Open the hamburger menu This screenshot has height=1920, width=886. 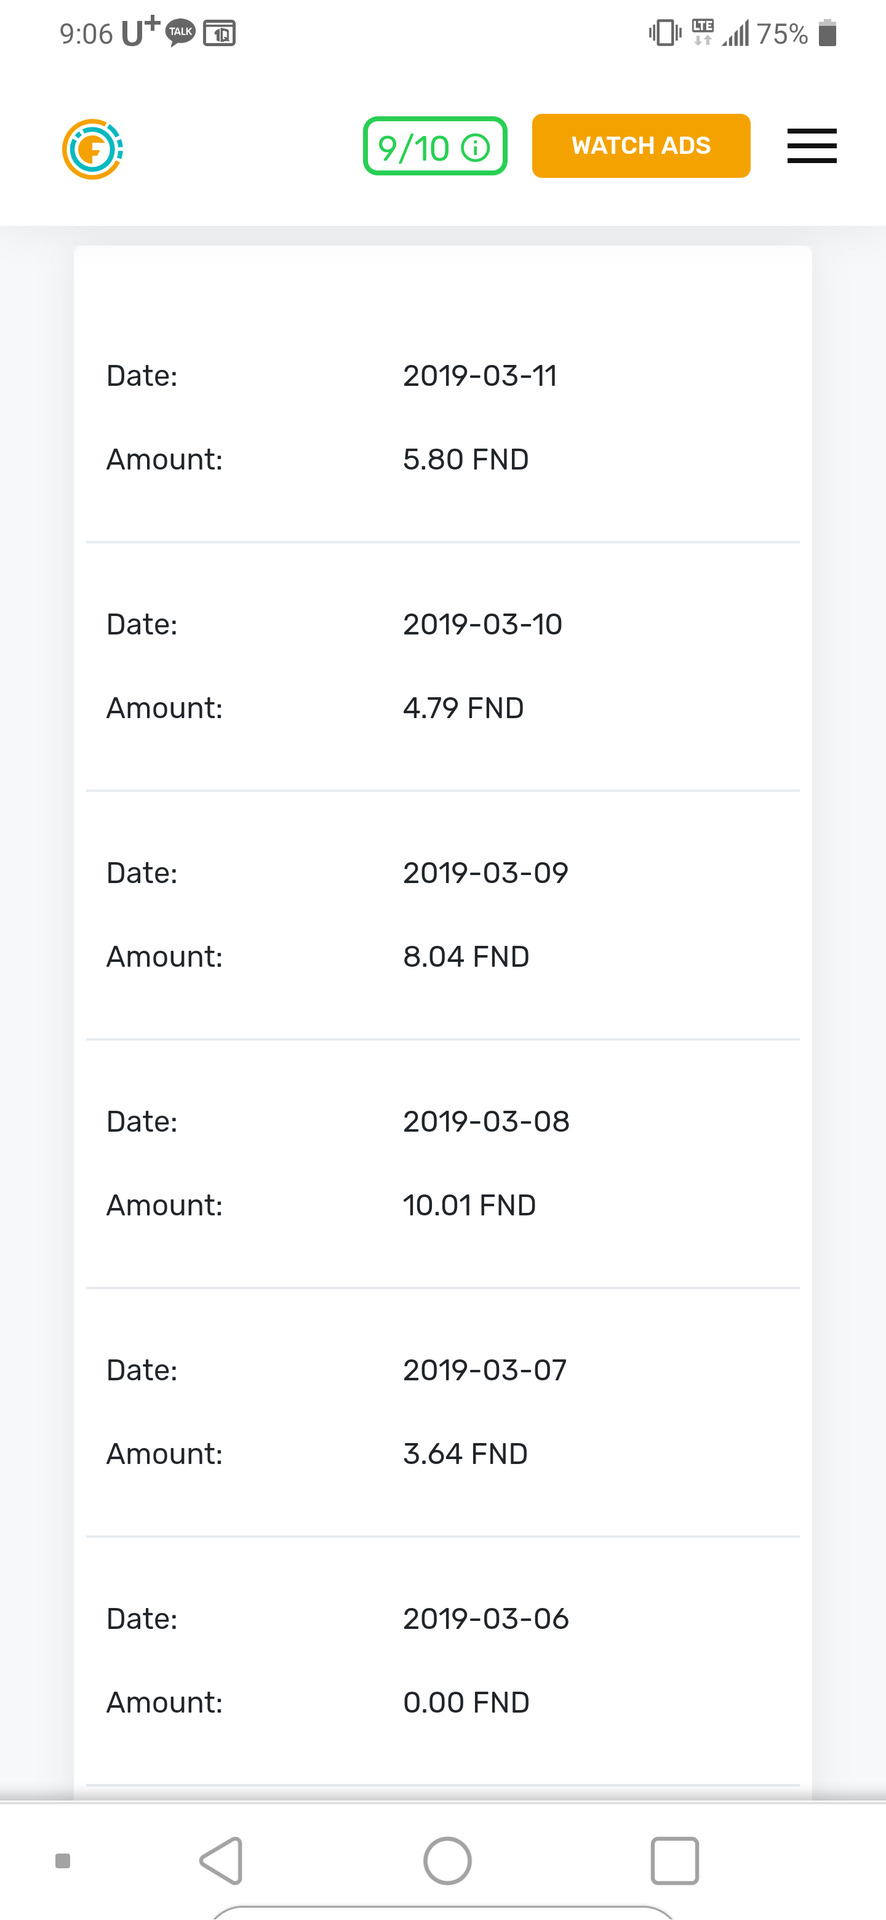point(811,146)
